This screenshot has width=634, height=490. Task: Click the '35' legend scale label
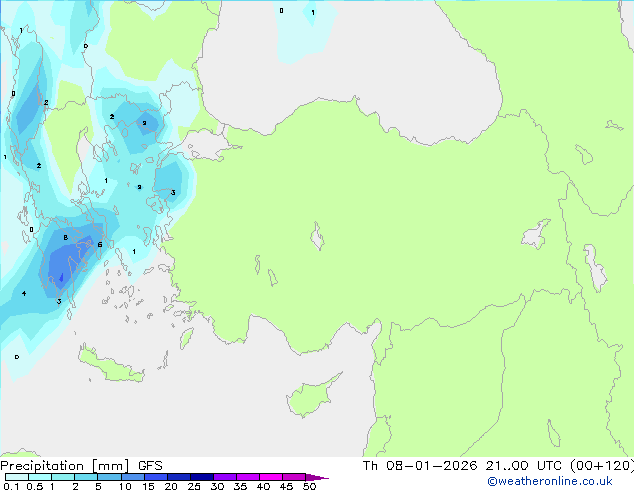240,486
